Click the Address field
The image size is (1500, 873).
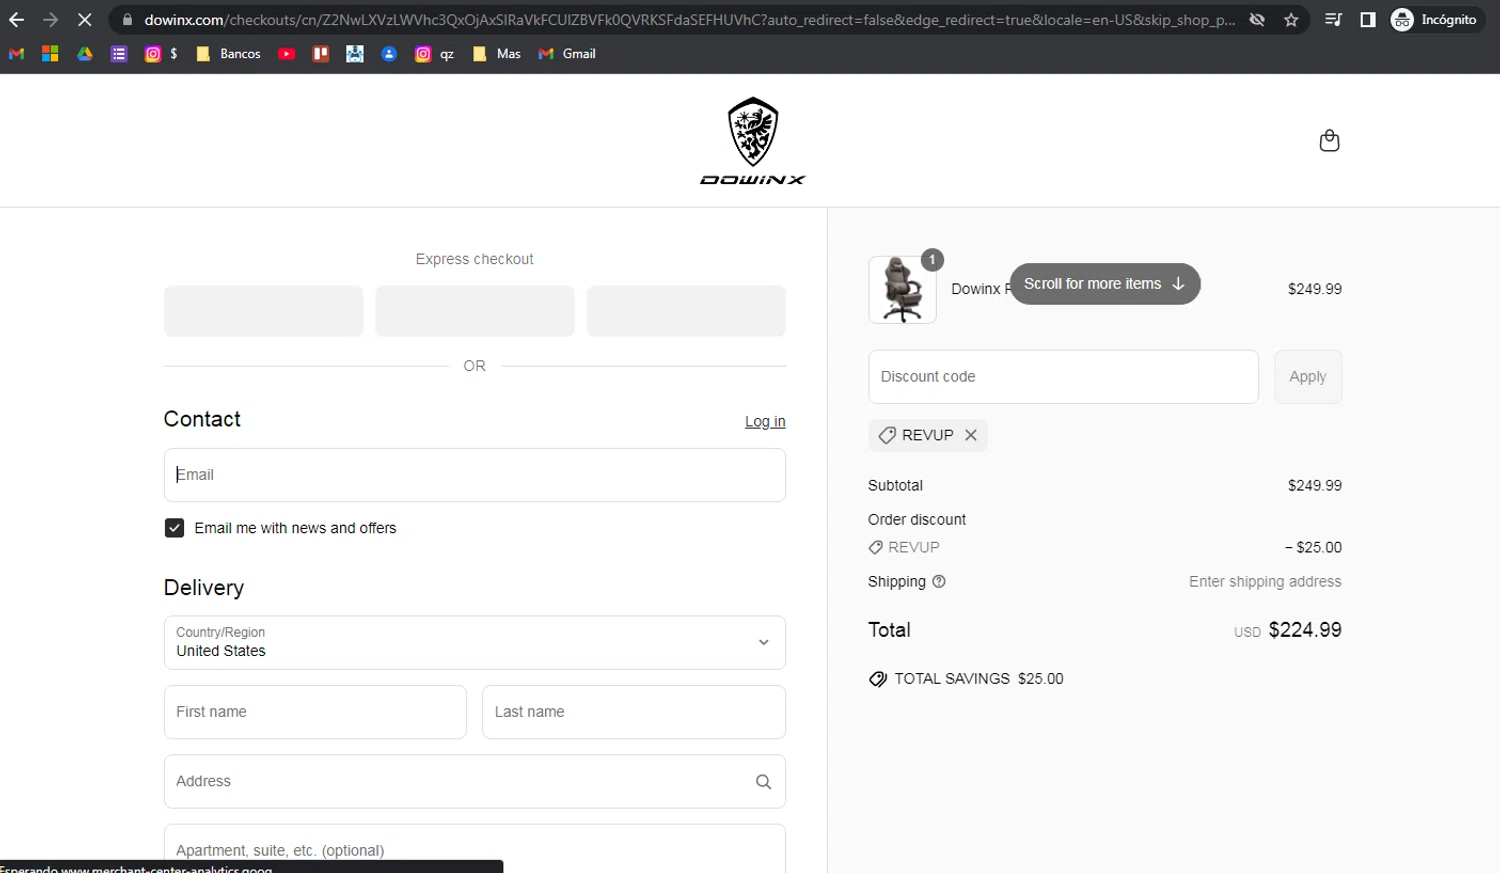coord(475,781)
